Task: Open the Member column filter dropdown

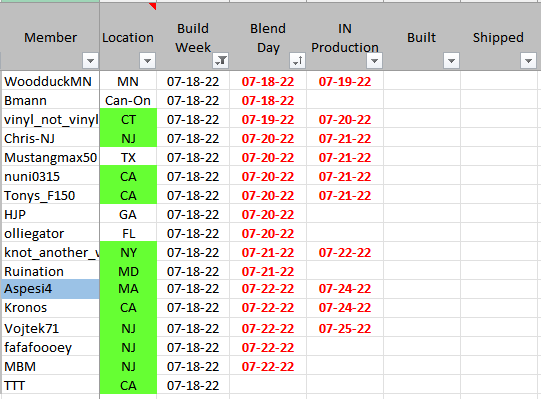Action: (90, 61)
